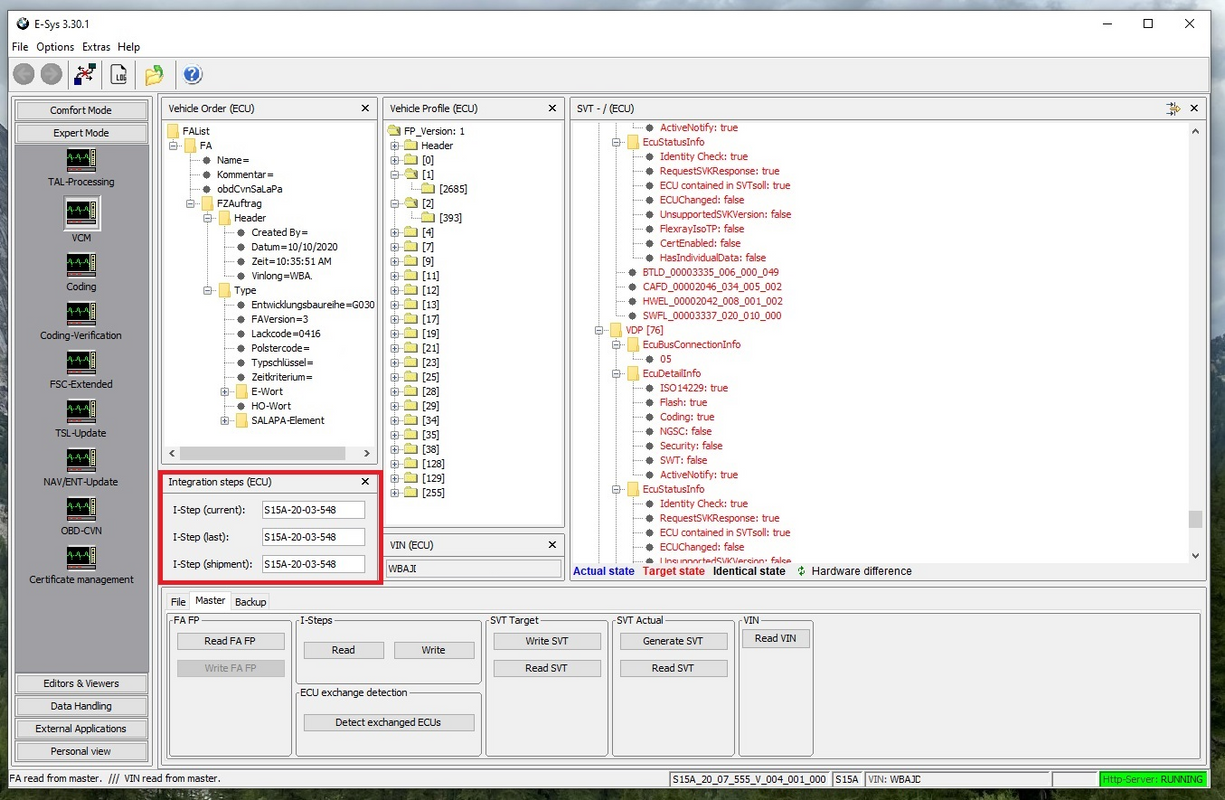The height and width of the screenshot is (800, 1225).
Task: Click the Read FA FP button
Action: (x=230, y=641)
